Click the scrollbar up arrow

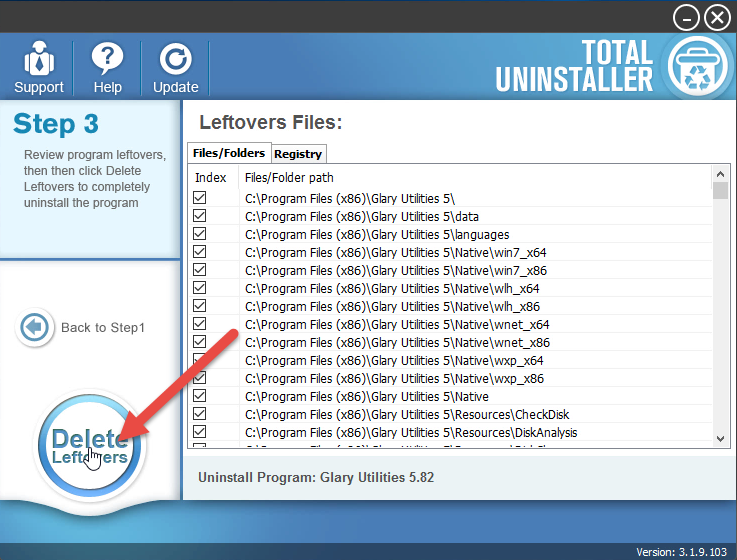coord(720,176)
